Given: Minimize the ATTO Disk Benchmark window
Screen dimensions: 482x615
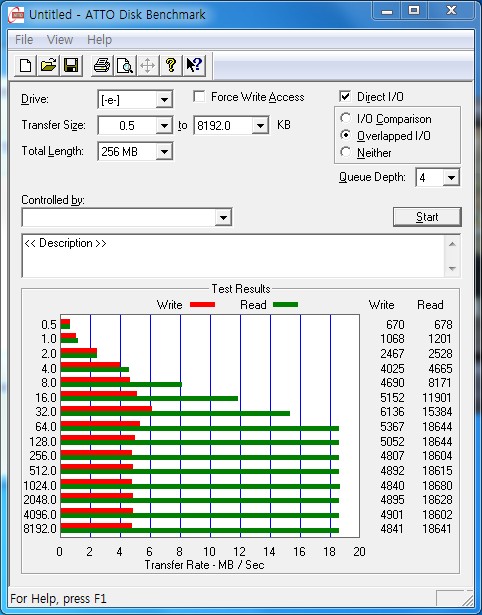Looking at the screenshot, I should coord(387,11).
